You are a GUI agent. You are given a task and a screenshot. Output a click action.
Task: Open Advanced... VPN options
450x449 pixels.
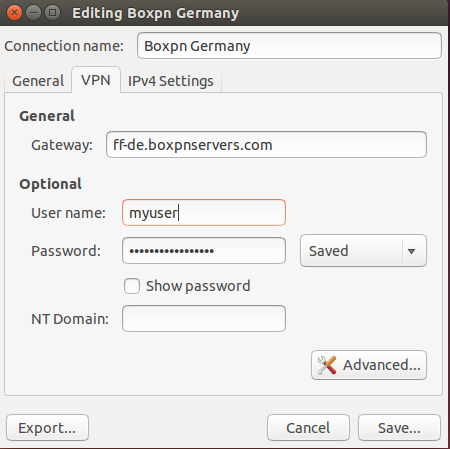369,365
